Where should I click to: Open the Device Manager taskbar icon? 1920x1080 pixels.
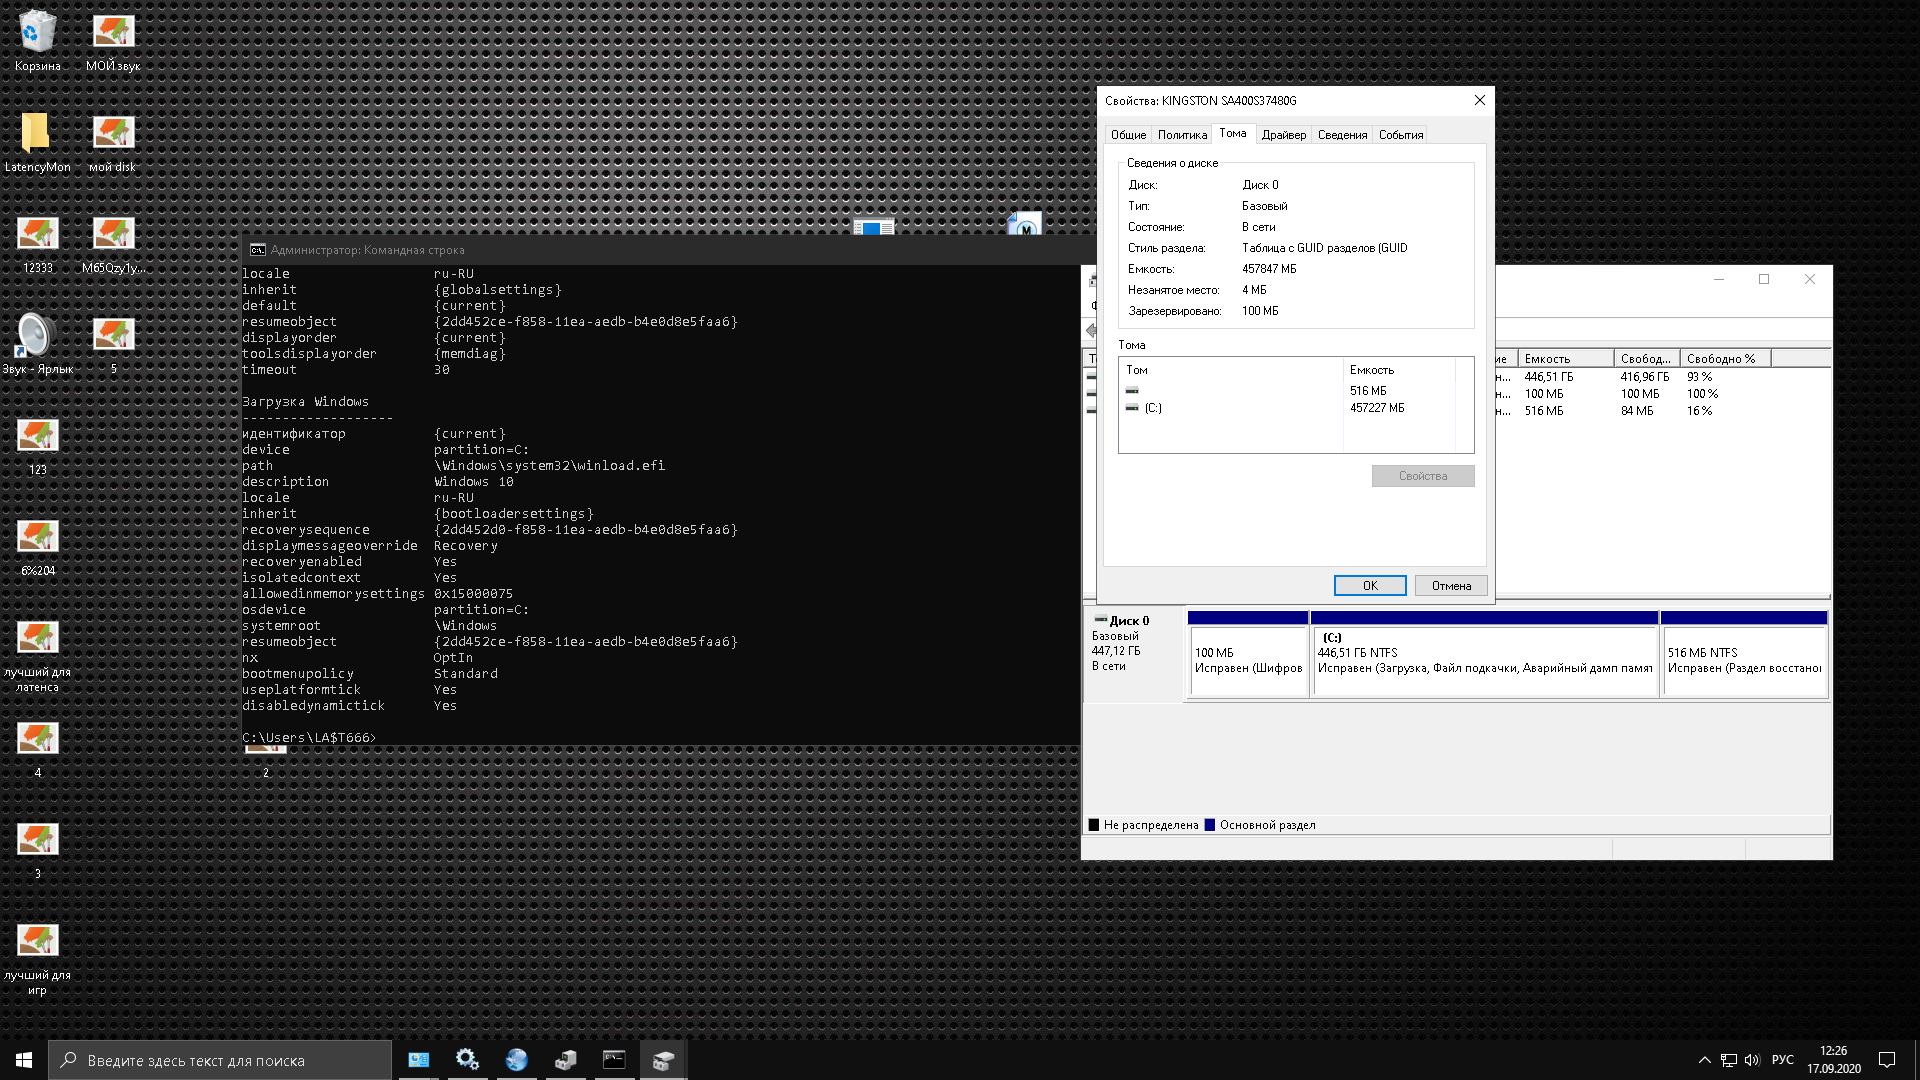565,1060
